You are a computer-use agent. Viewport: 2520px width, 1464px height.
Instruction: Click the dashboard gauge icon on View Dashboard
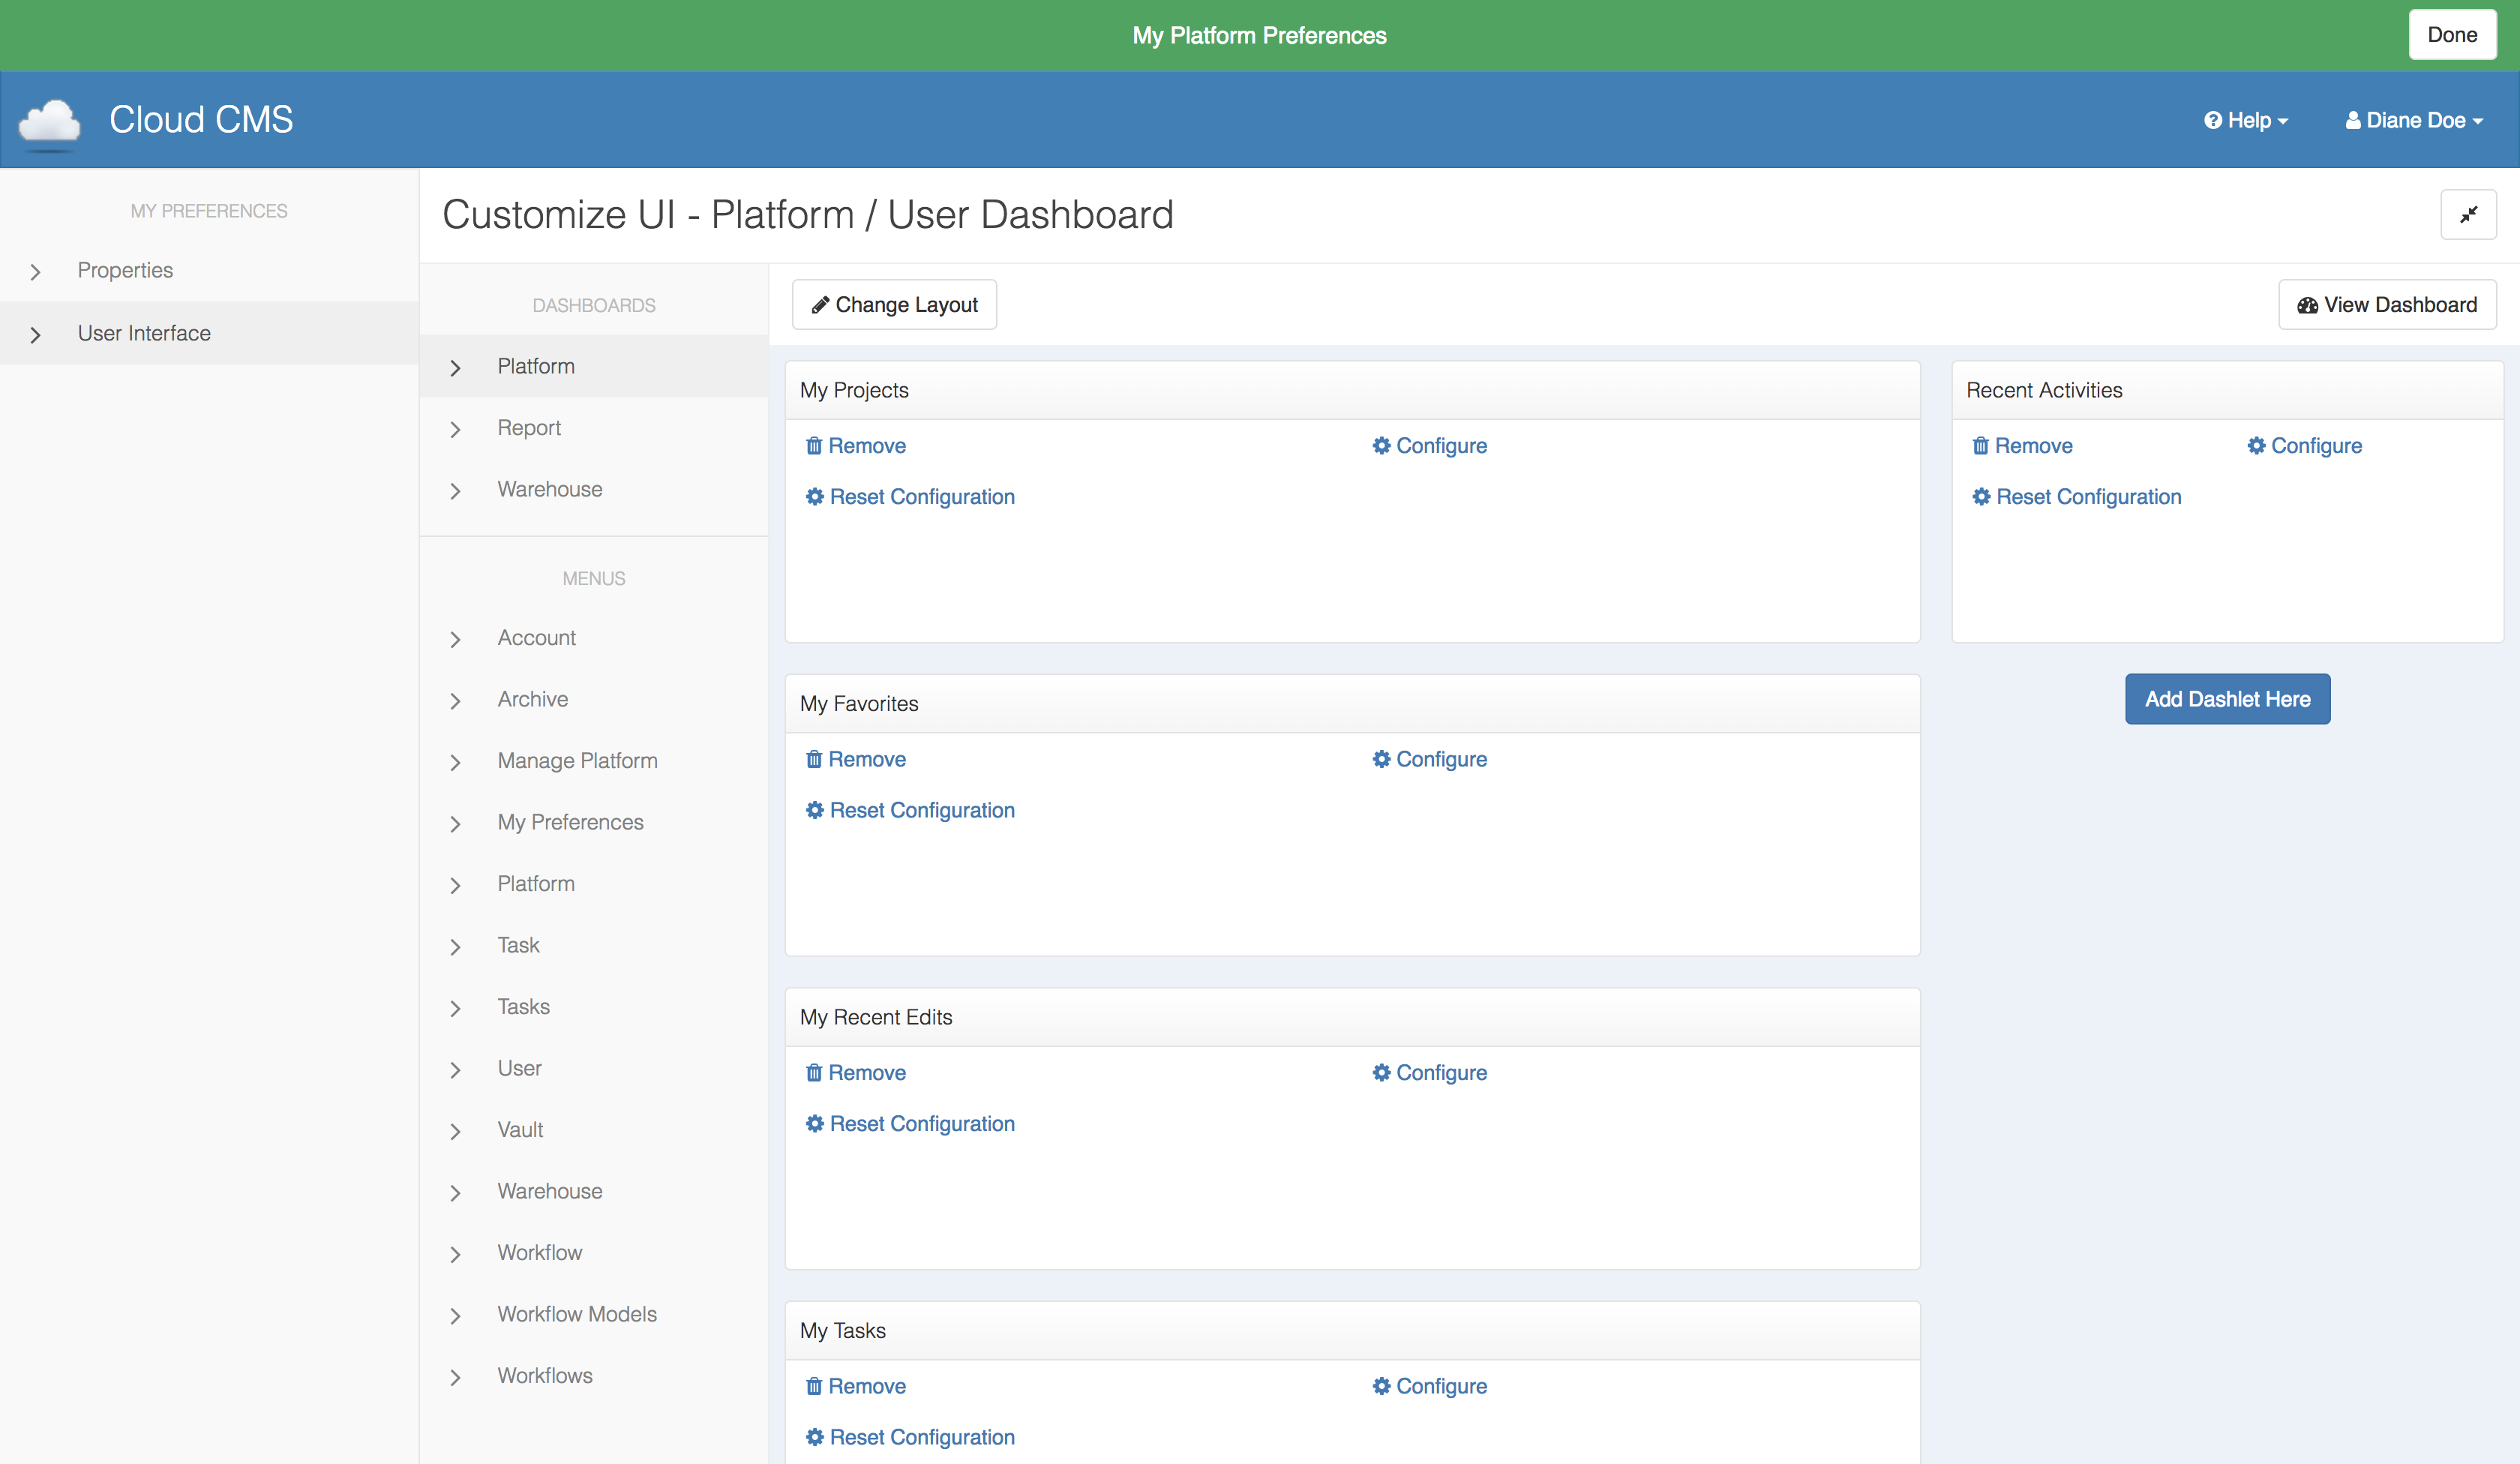point(2307,305)
